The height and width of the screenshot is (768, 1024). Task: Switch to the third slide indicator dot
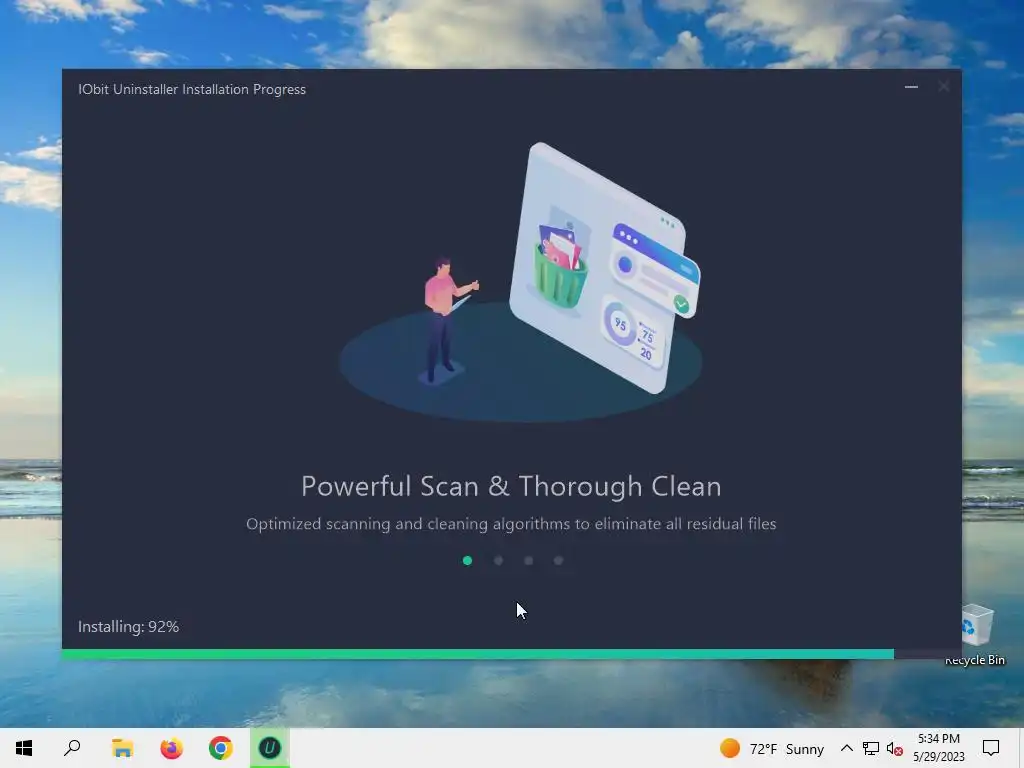[x=528, y=560]
